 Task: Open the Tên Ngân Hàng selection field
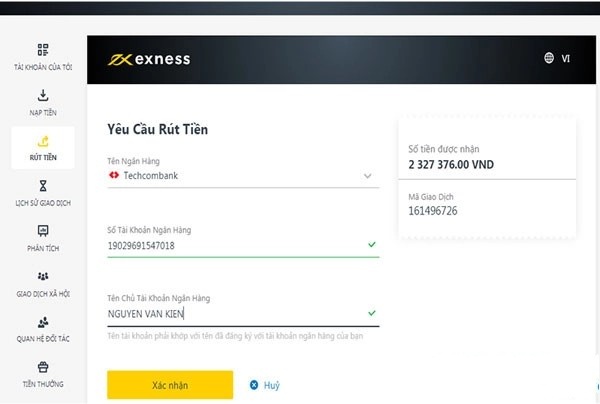pyautogui.click(x=243, y=176)
